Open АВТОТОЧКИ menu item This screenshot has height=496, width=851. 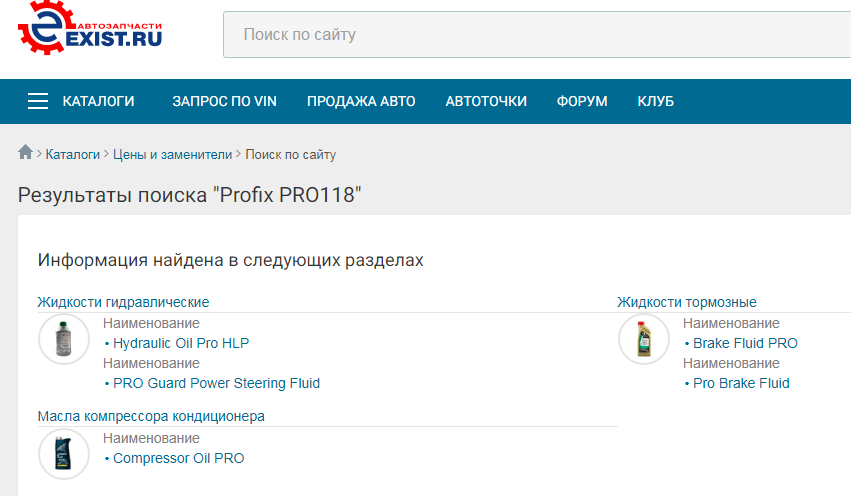pos(486,101)
